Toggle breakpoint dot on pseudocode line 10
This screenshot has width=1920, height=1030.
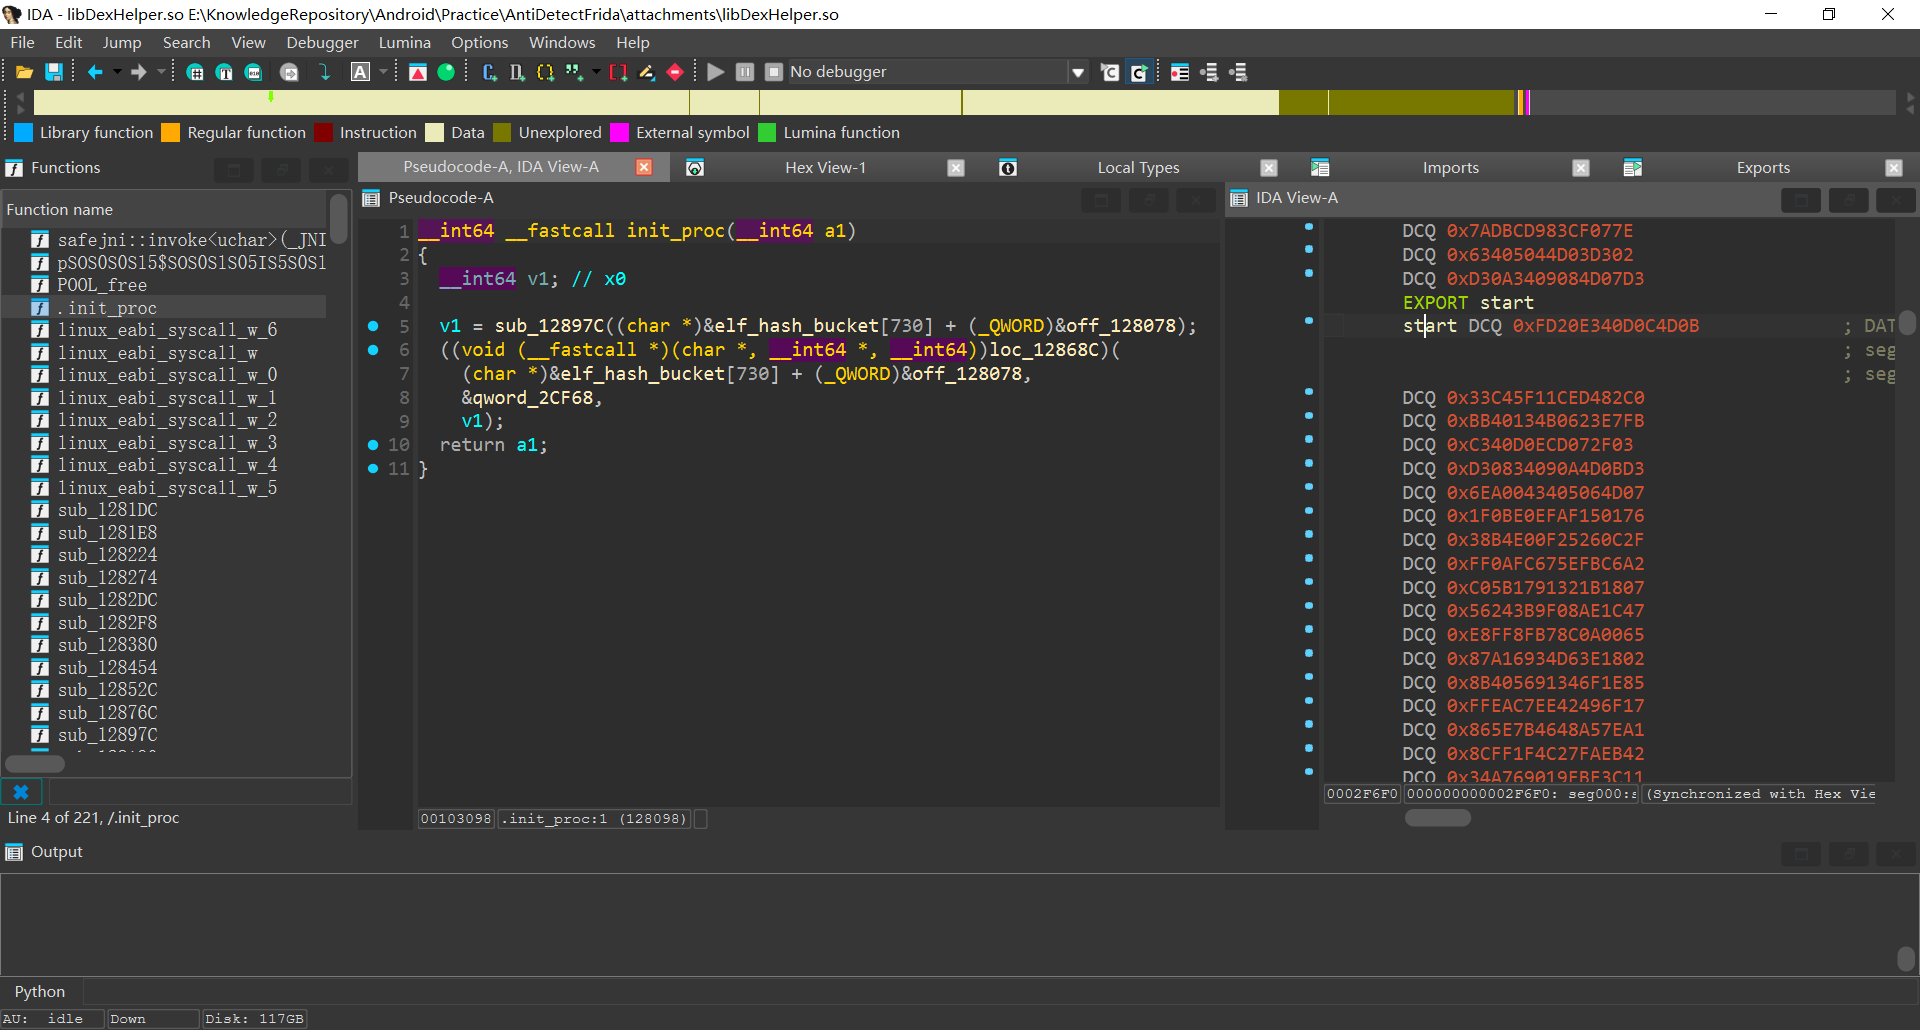point(373,445)
